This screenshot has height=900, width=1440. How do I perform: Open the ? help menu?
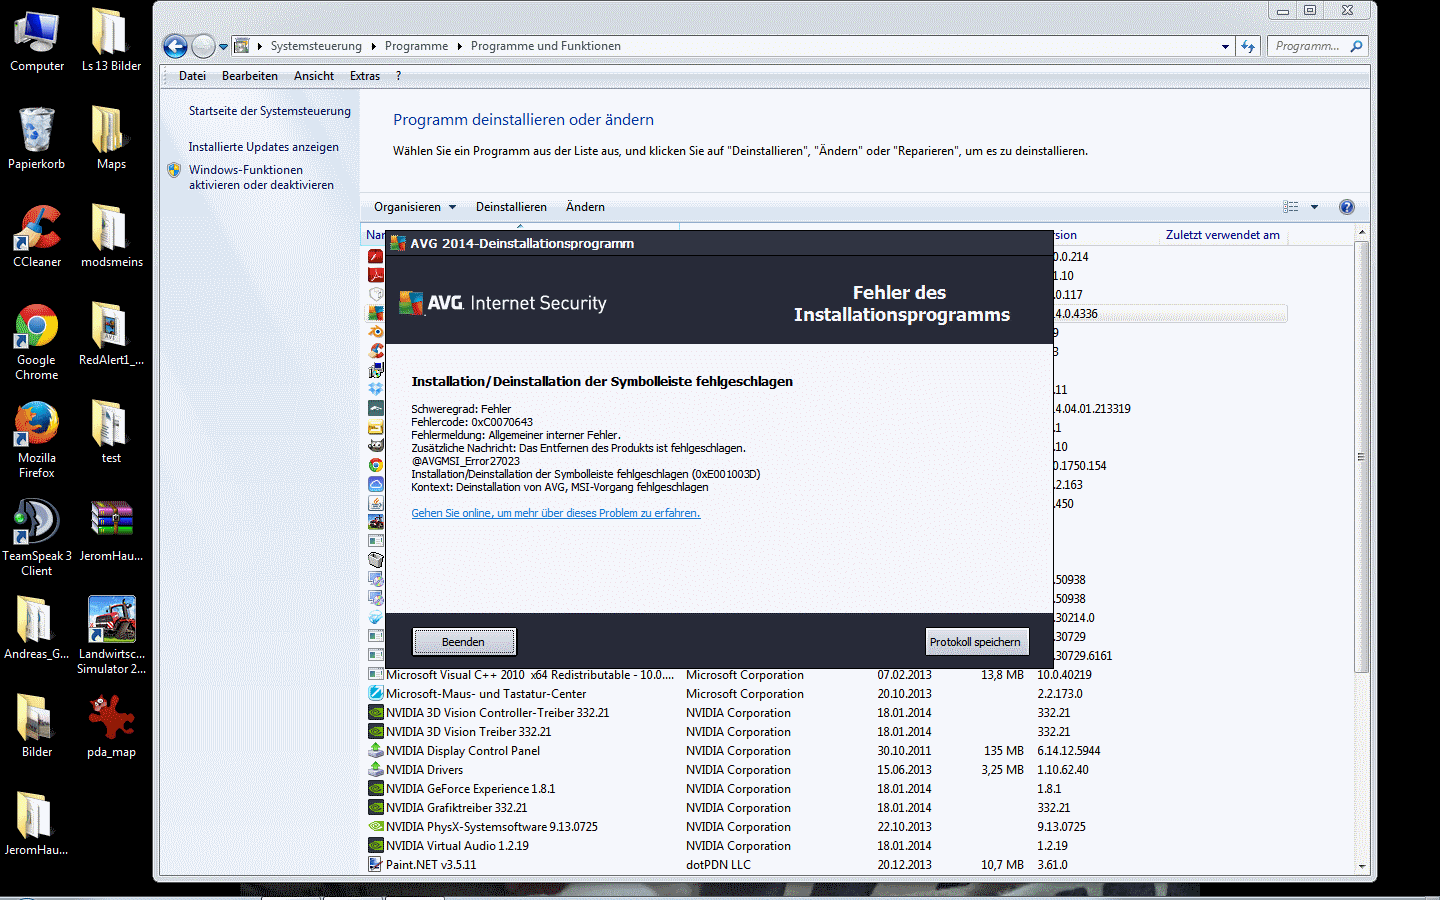(398, 76)
